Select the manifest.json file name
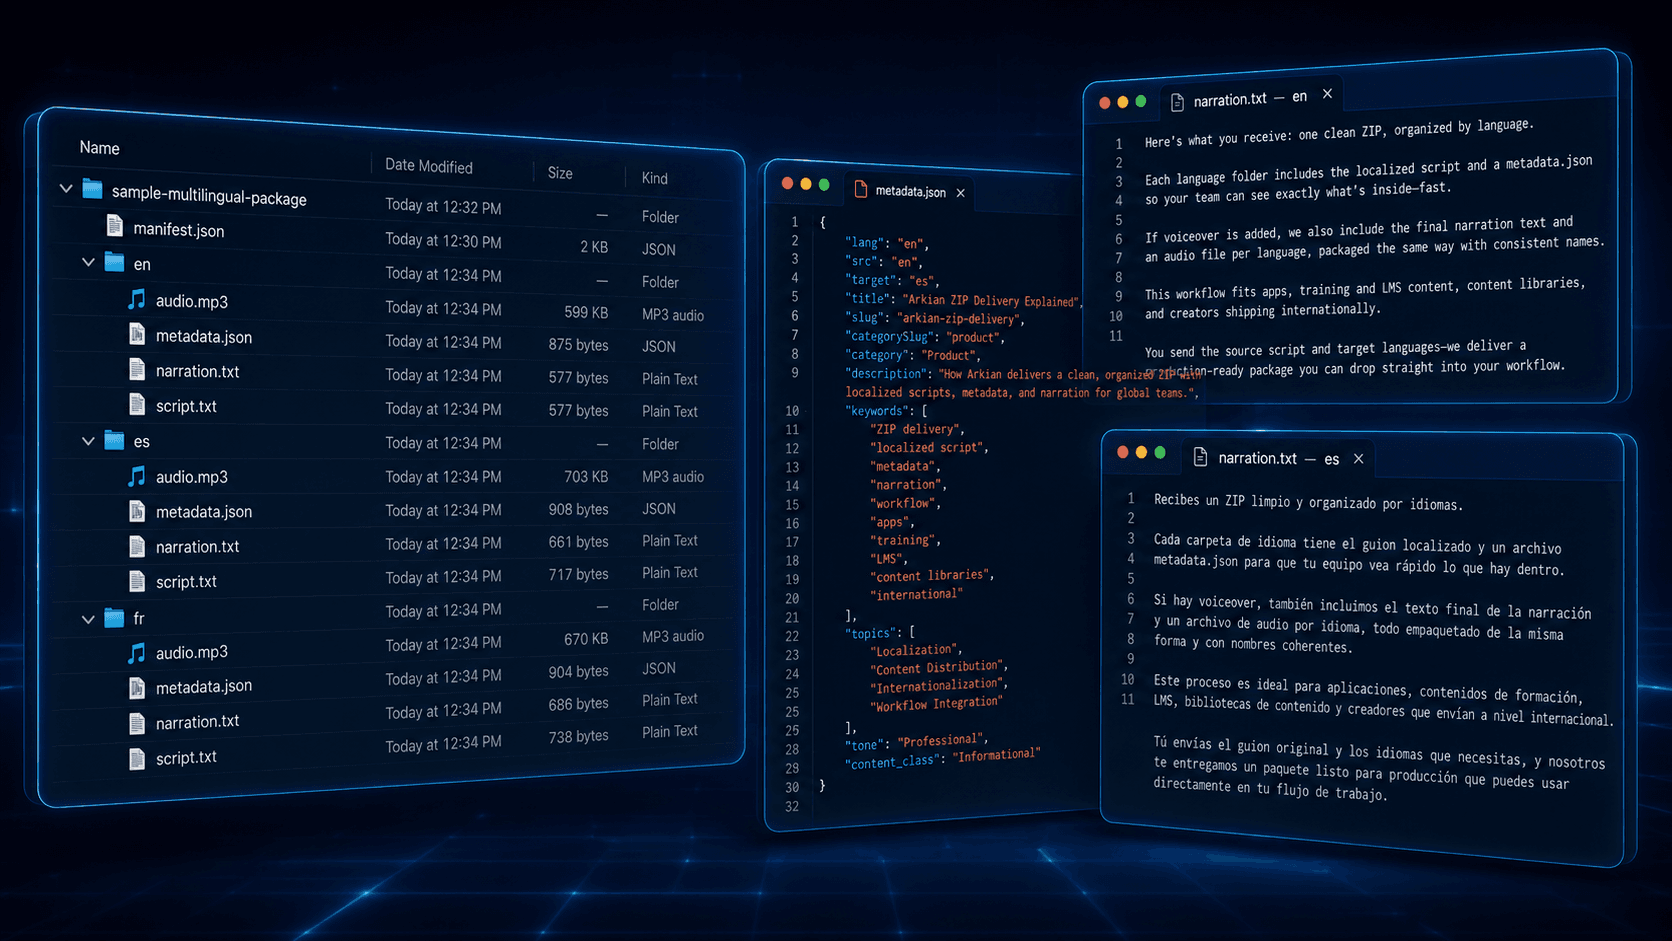Screen dimensions: 1672x941 [179, 230]
